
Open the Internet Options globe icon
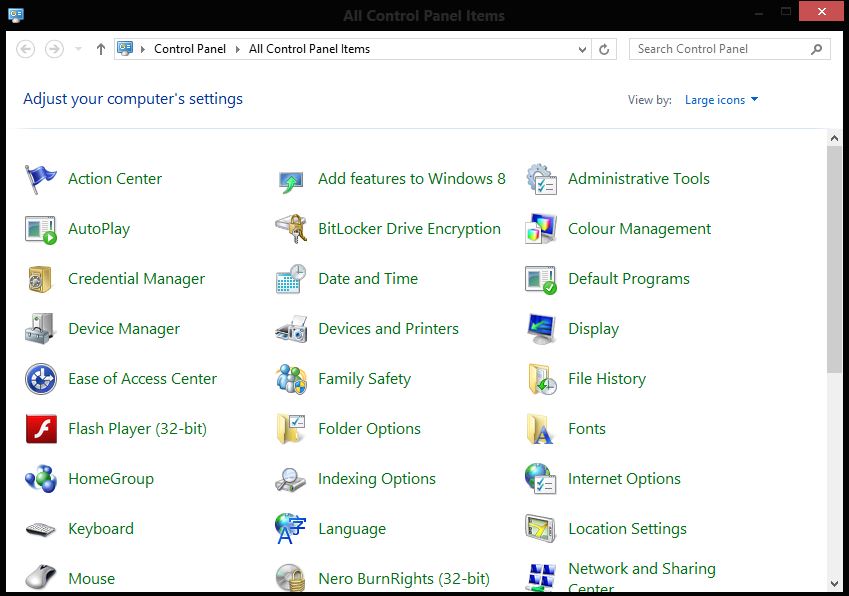pos(540,479)
